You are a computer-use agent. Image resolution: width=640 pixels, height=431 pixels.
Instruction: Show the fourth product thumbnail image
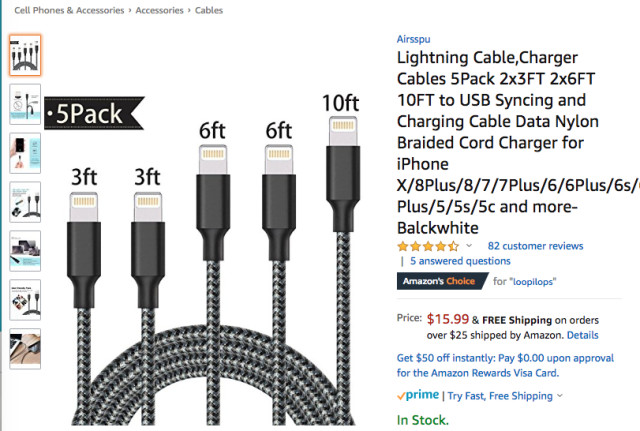(x=25, y=200)
